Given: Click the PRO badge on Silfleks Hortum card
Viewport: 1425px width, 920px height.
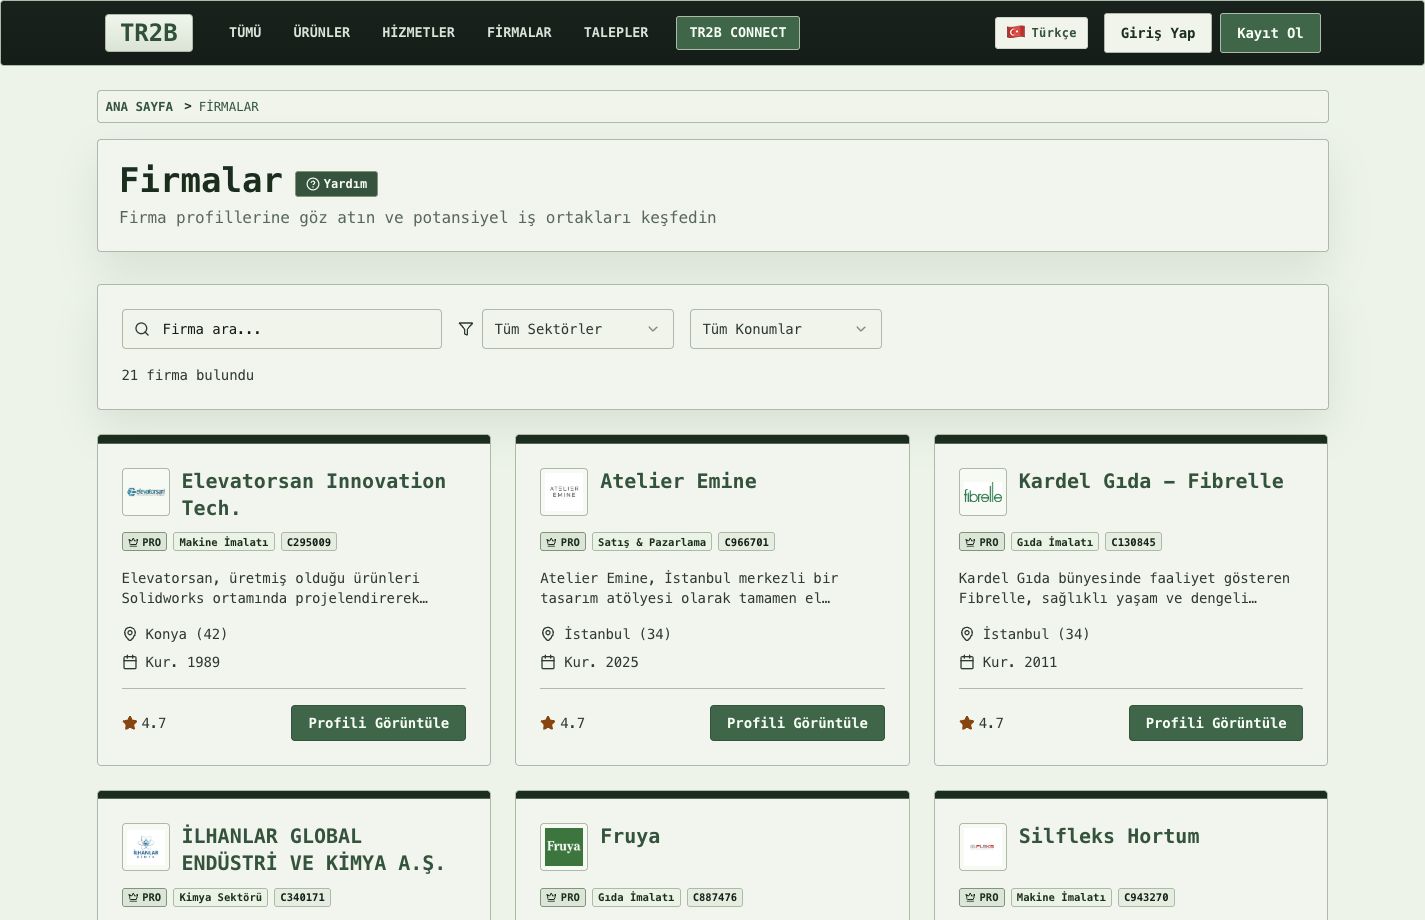Looking at the screenshot, I should click(982, 897).
